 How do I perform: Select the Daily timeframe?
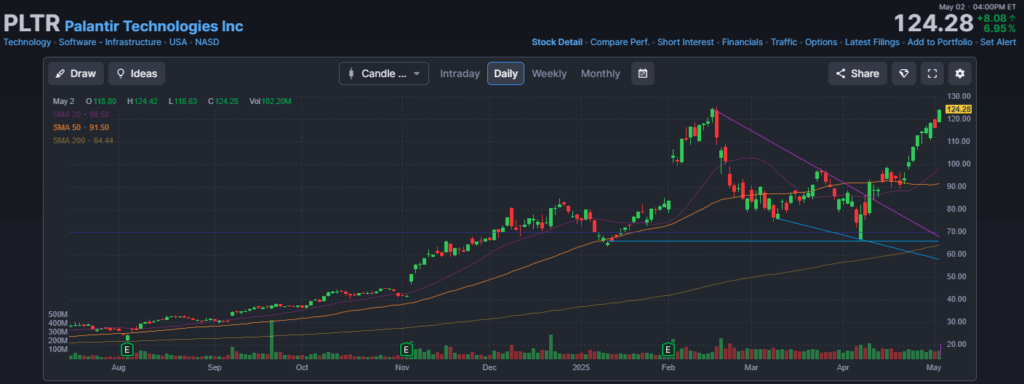[x=505, y=74]
